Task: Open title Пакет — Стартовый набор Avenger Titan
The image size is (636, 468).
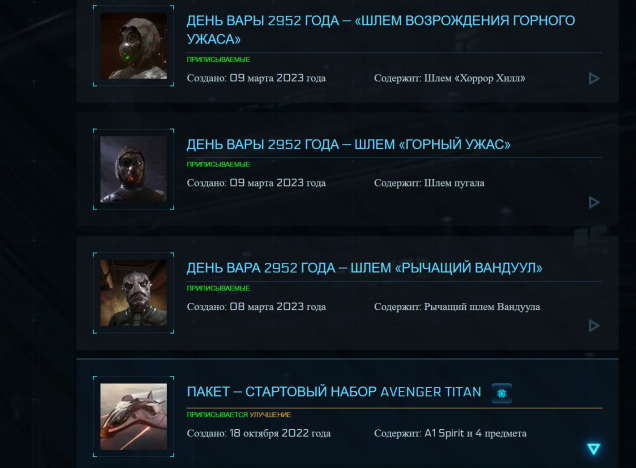Action: (334, 392)
